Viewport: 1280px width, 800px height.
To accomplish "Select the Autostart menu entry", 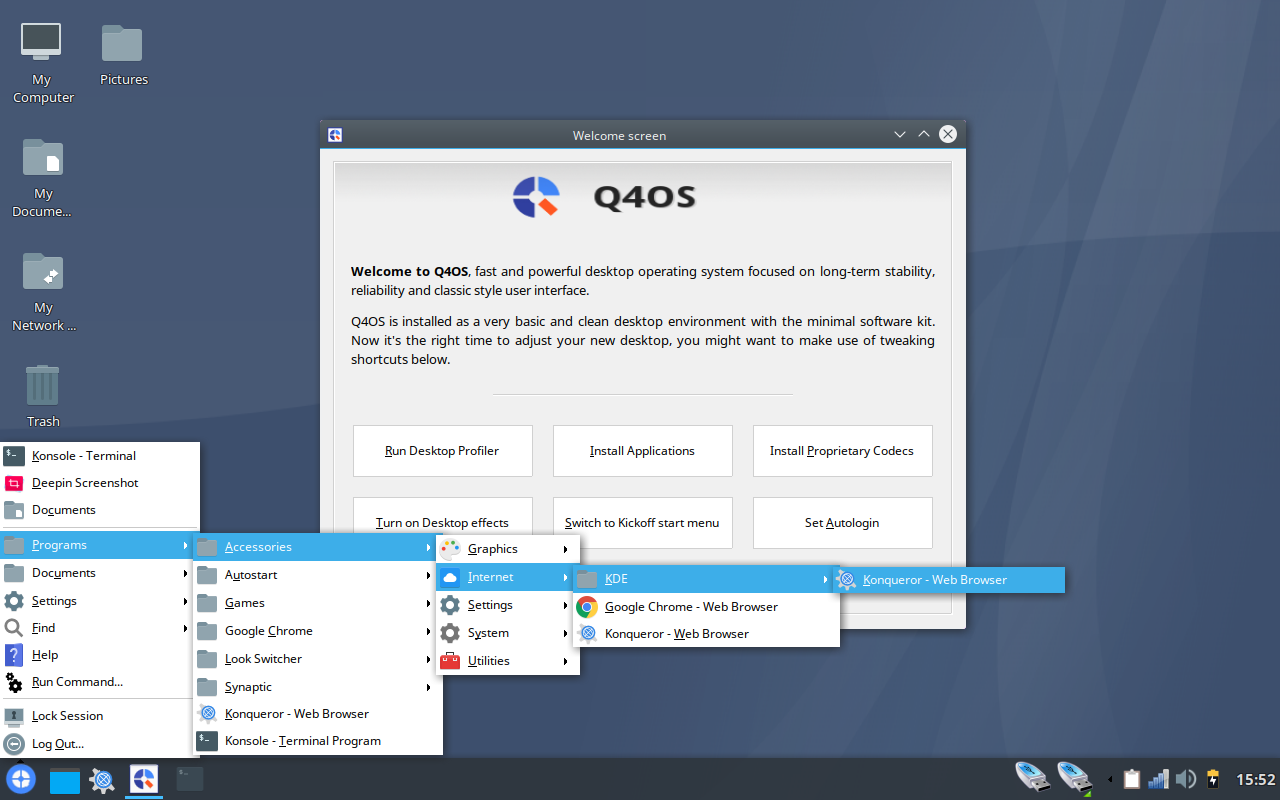I will coord(250,574).
